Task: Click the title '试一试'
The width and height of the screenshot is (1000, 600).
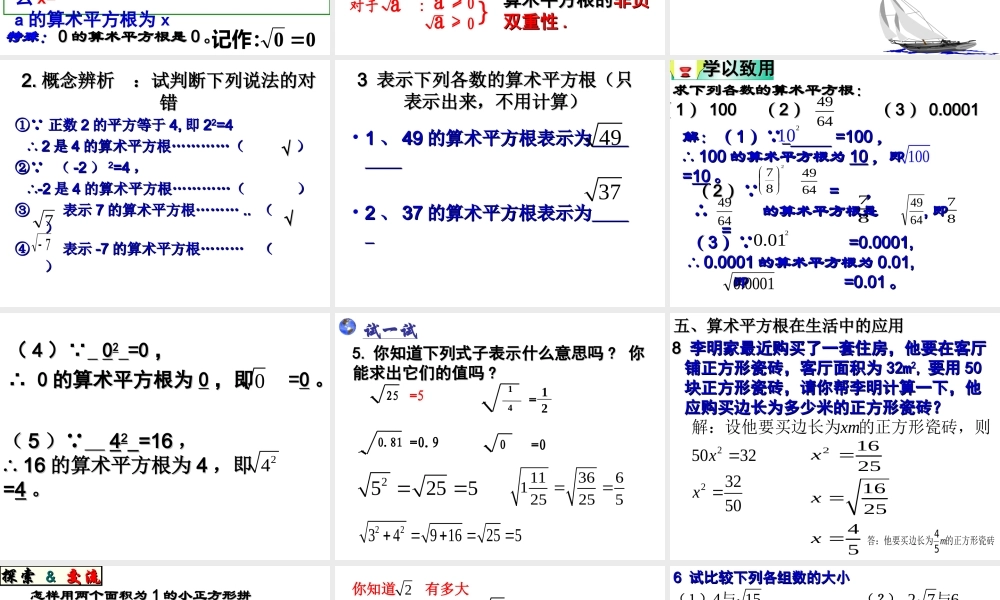Action: (x=390, y=330)
